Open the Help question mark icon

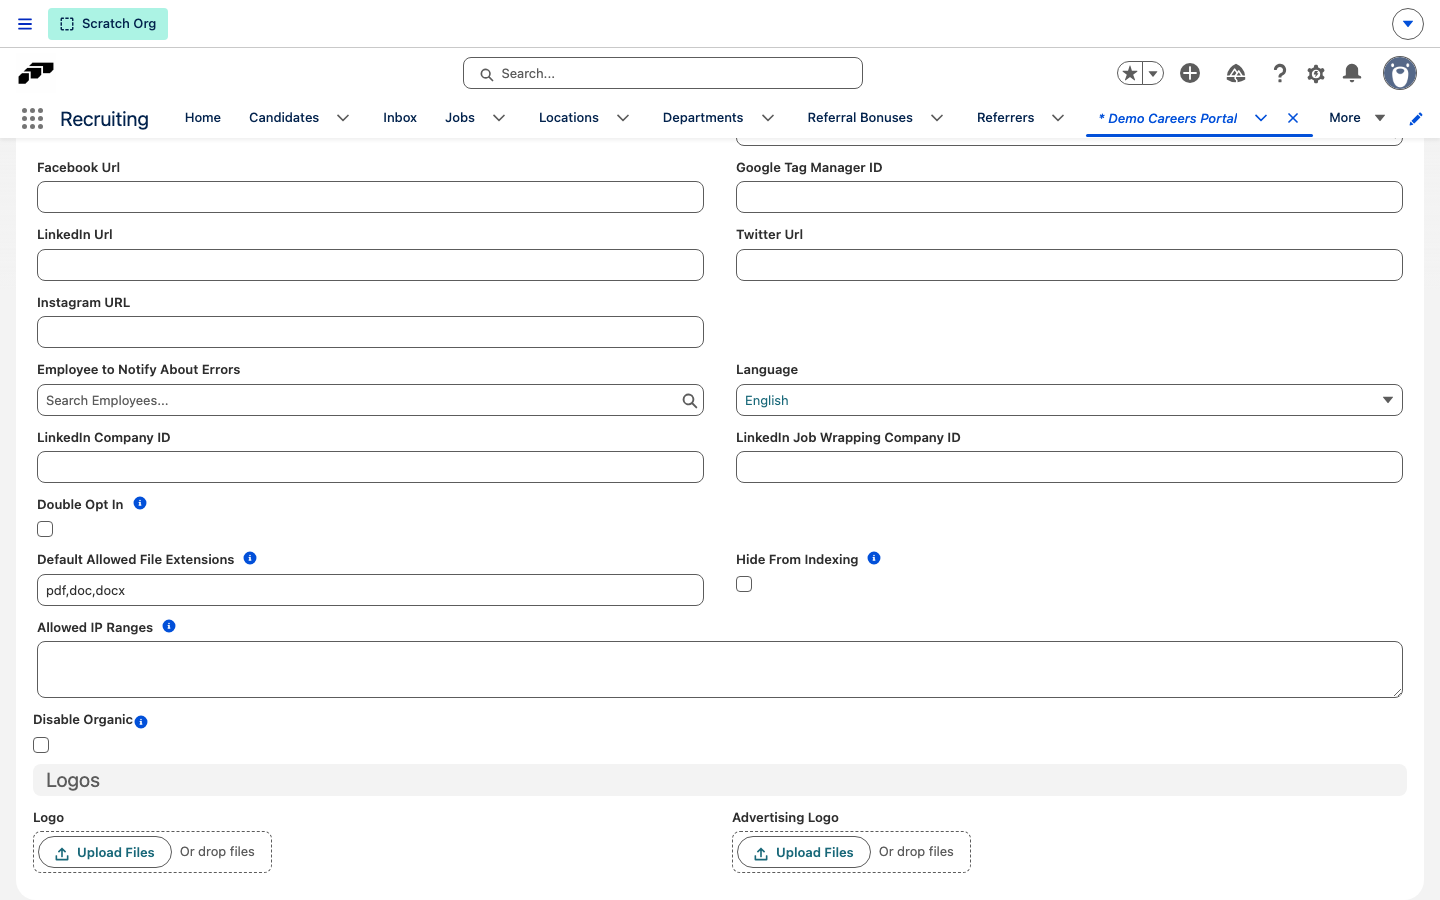tap(1279, 73)
